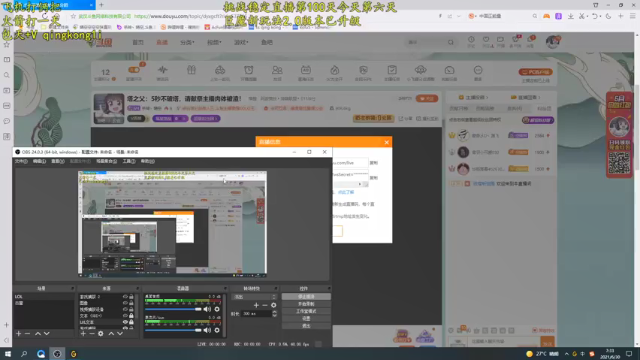Move the selected OBS source up
The height and width of the screenshot is (360, 640).
pyautogui.click(x=111, y=333)
